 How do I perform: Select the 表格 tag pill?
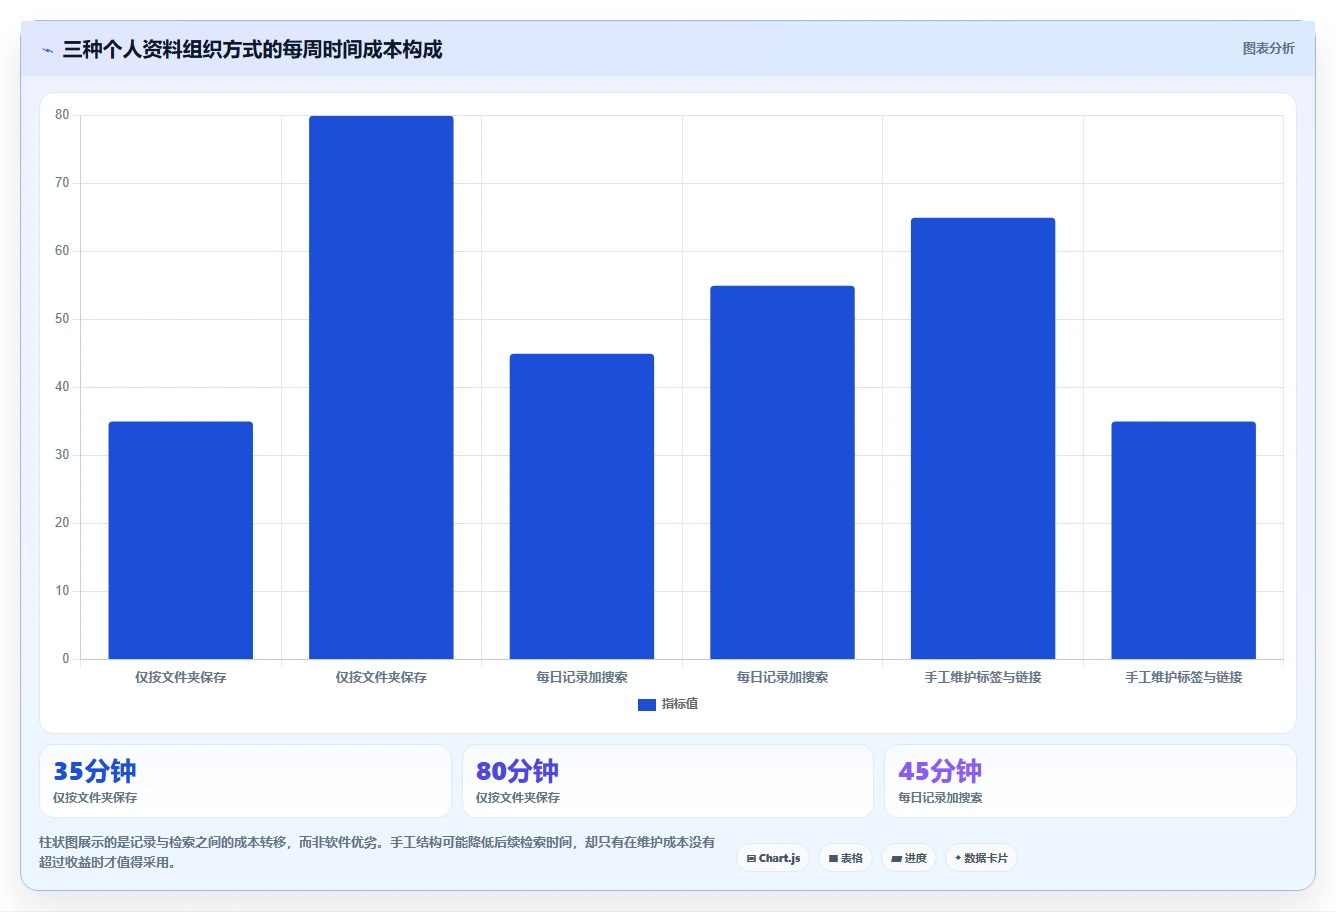pos(845,858)
